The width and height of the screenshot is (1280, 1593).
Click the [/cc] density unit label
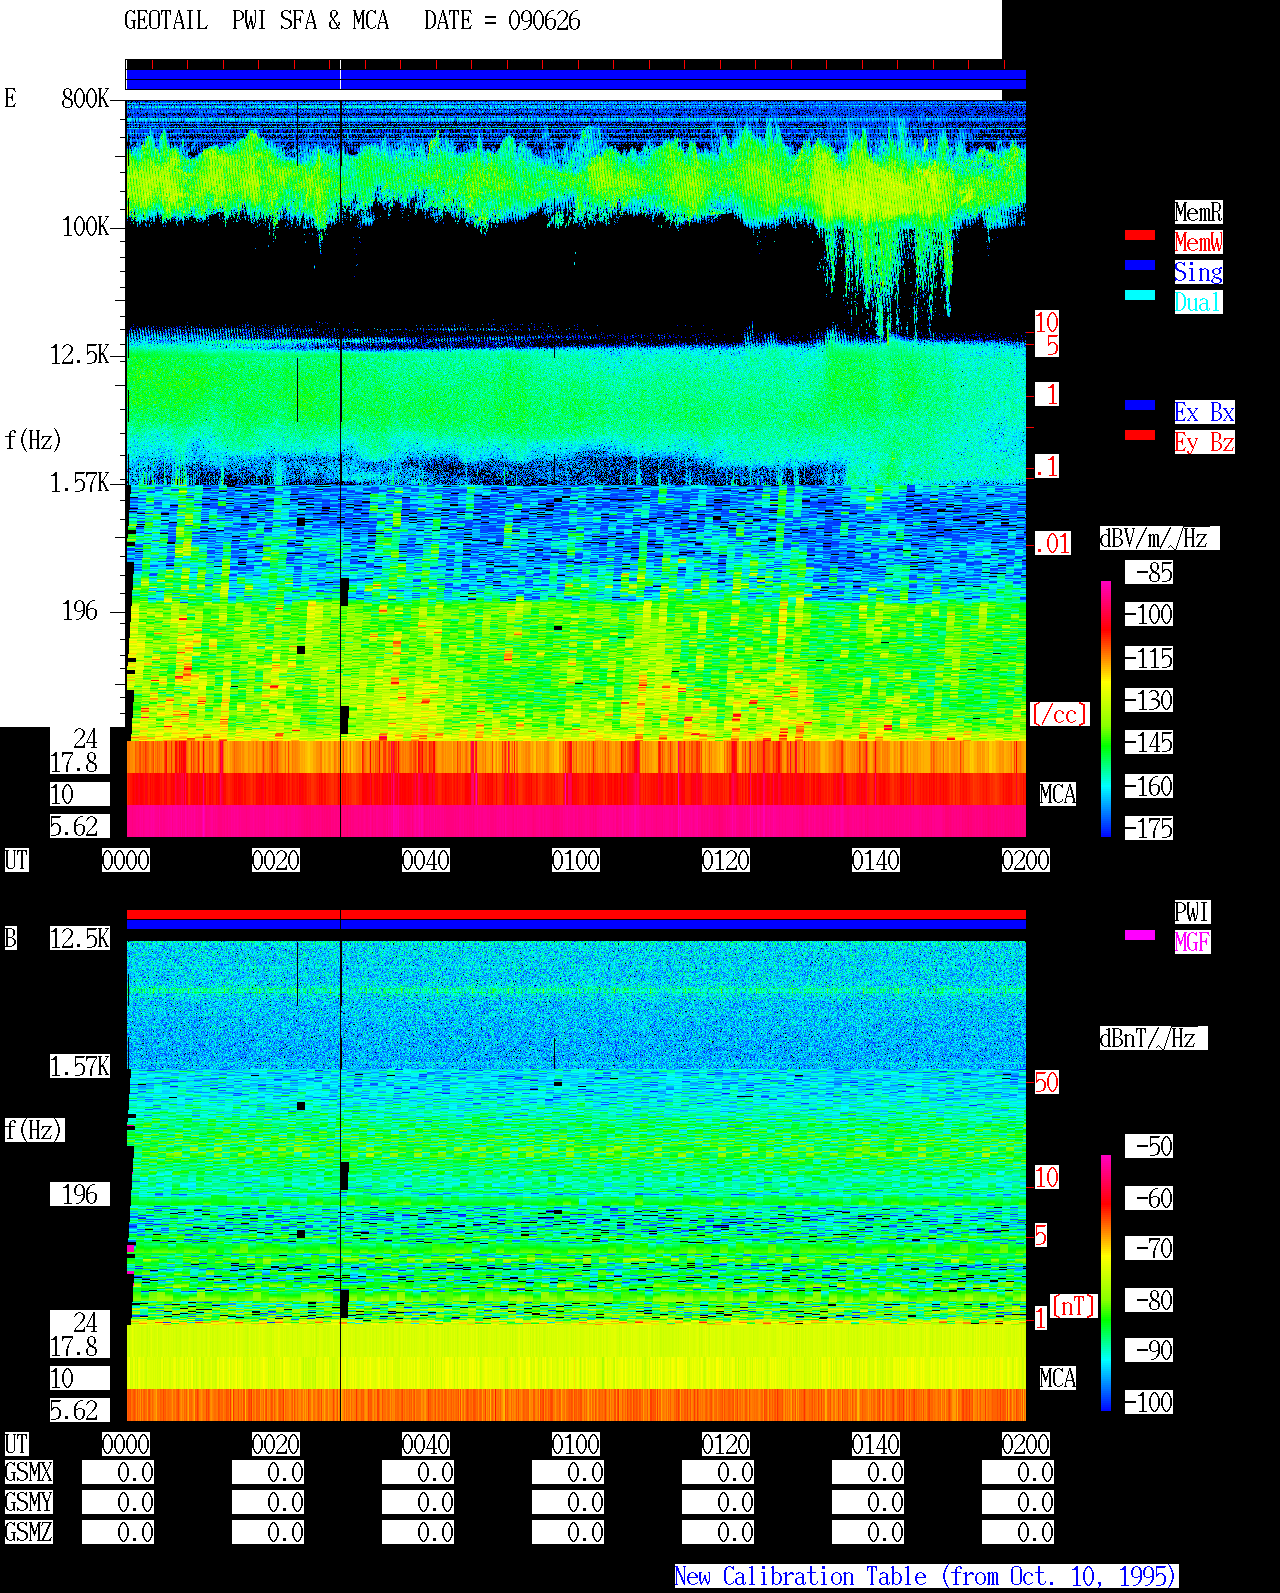[1059, 714]
